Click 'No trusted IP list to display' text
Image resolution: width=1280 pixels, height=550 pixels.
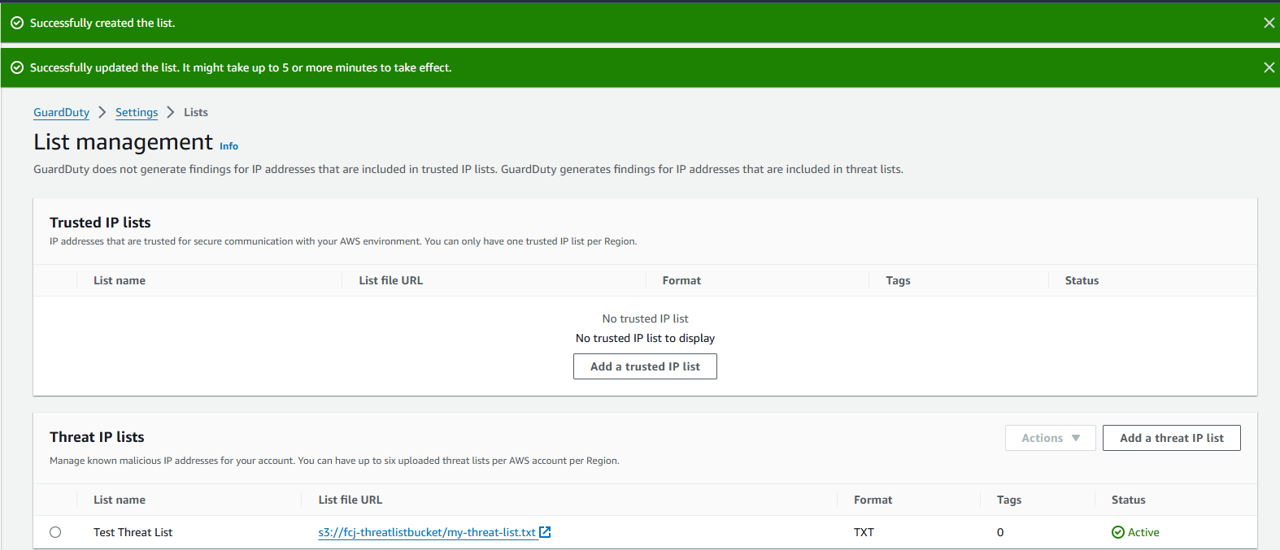point(645,338)
